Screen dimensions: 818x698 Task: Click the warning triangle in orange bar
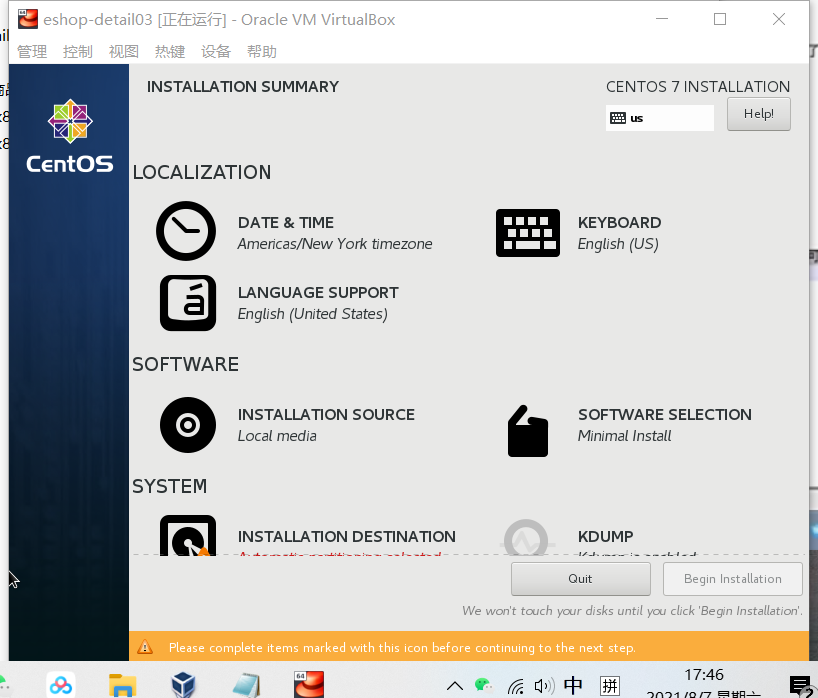click(x=145, y=647)
